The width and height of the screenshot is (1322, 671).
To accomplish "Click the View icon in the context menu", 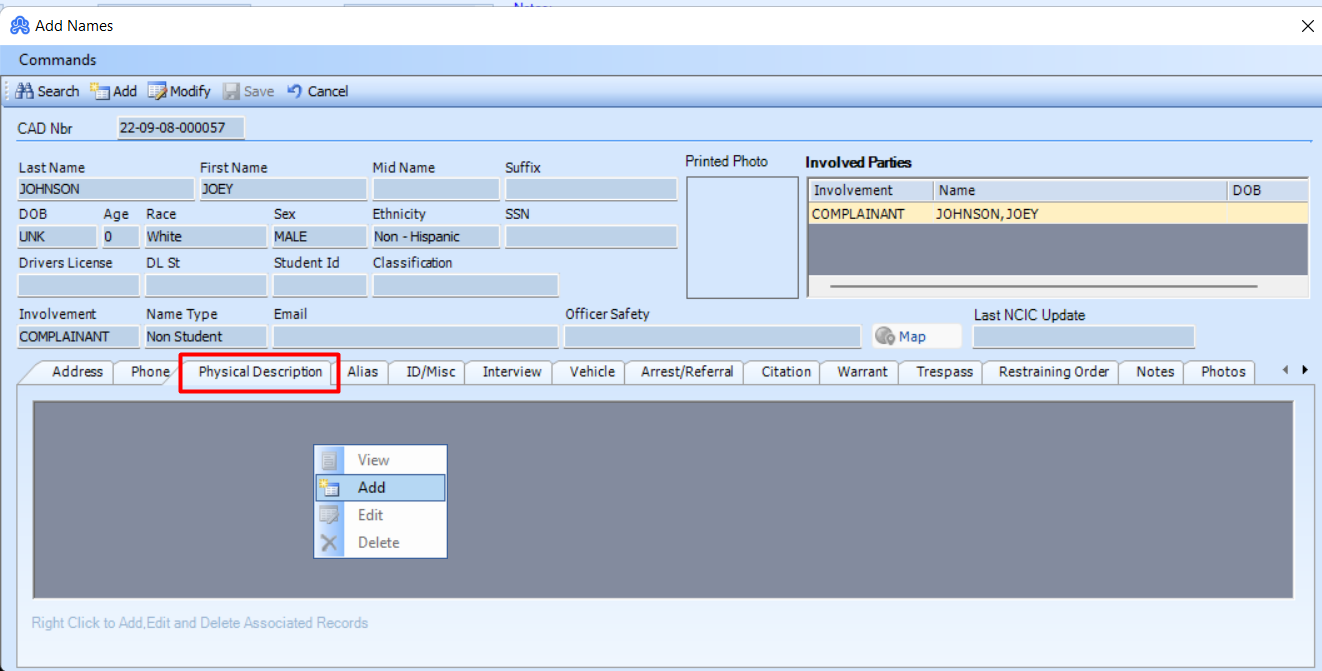I will pos(330,459).
